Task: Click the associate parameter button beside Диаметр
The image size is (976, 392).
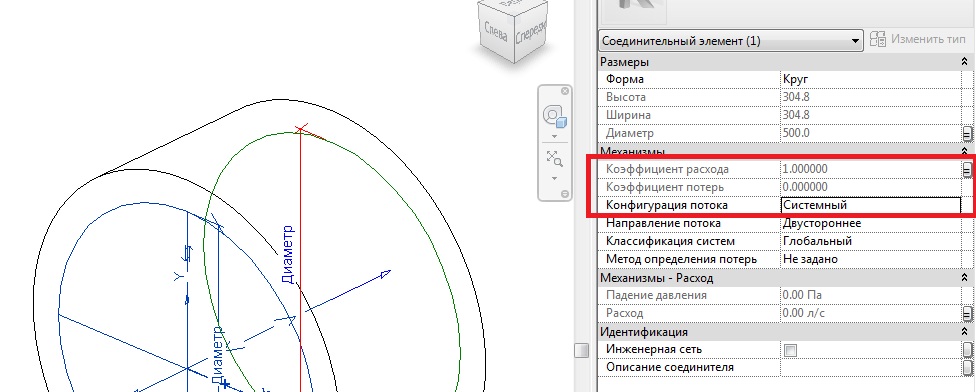Action: pyautogui.click(x=967, y=134)
